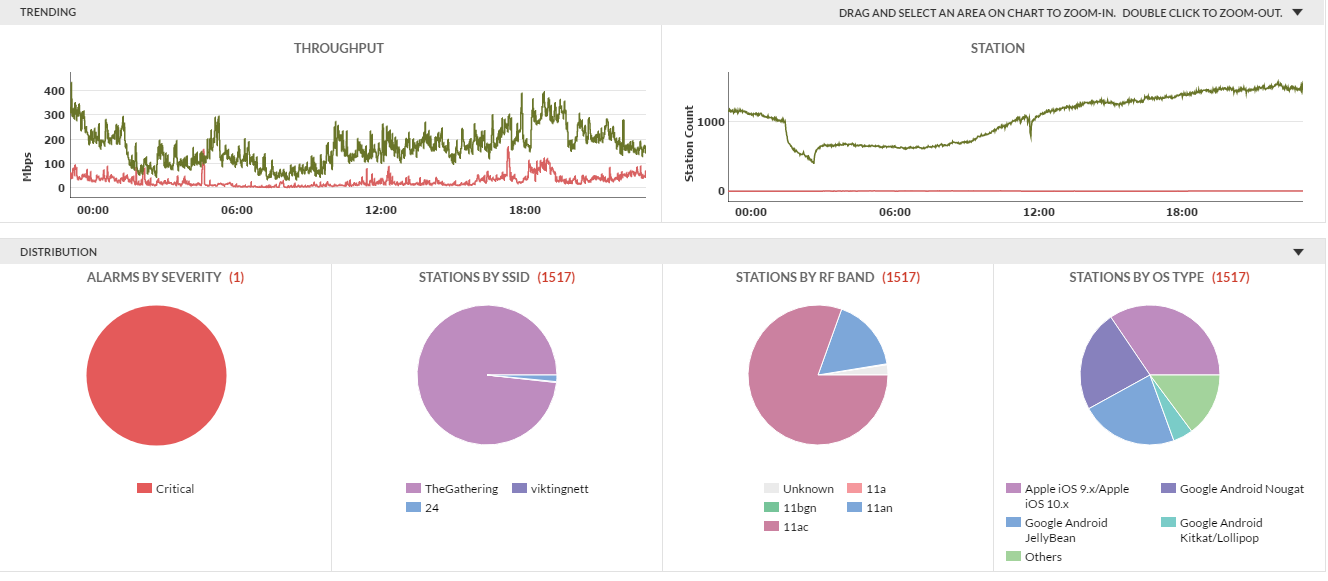The width and height of the screenshot is (1328, 581).
Task: Click the 11bgn legend swatch
Action: pyautogui.click(x=771, y=508)
